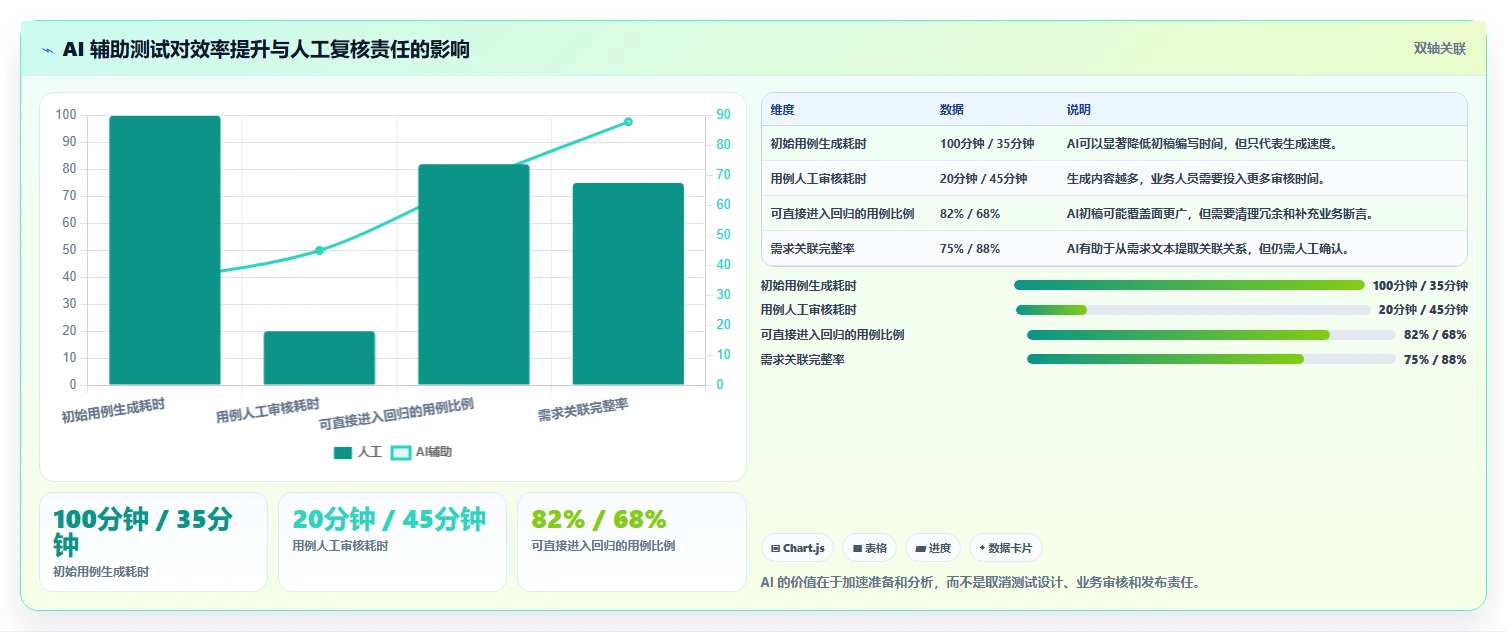Image resolution: width=1507 pixels, height=632 pixels.
Task: Click the 双轴关联 label in the header
Action: (1440, 49)
